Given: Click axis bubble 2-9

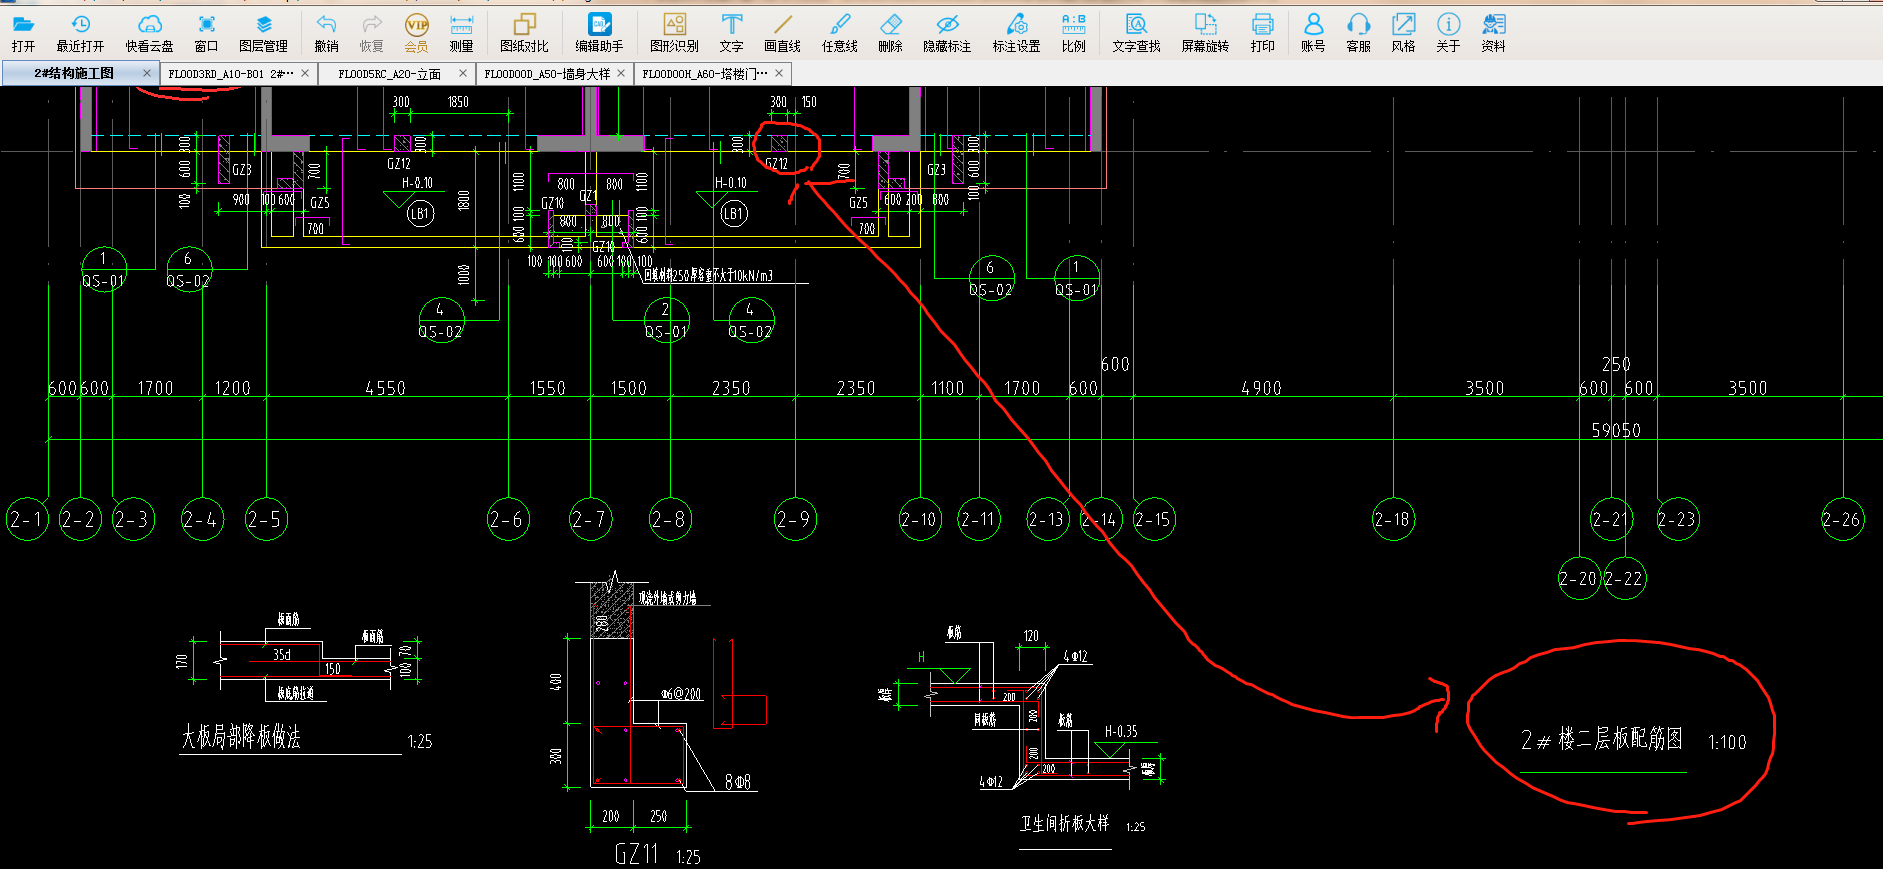Looking at the screenshot, I should (x=795, y=519).
